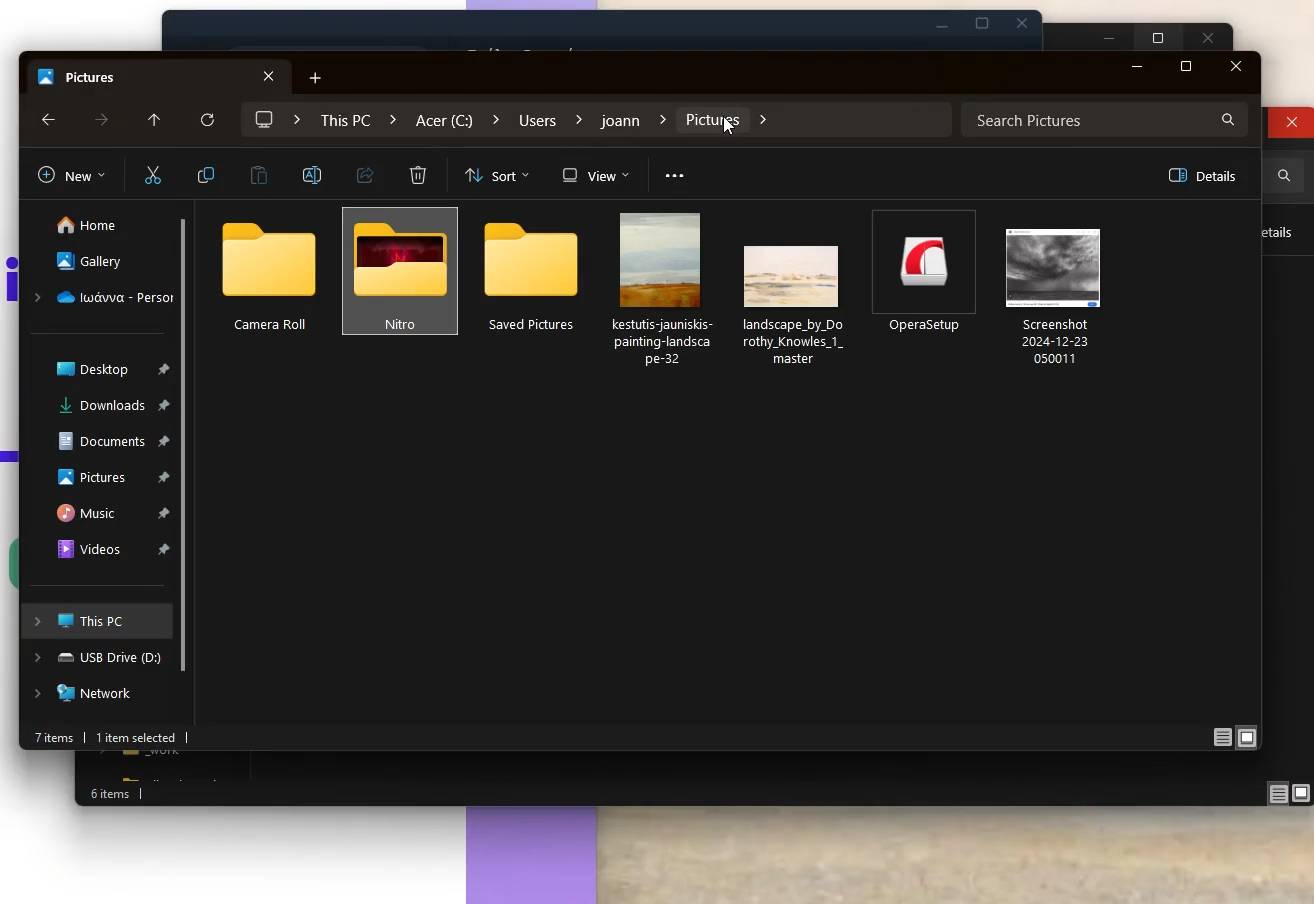Toggle the Details pane
Screen dimensions: 1314x904
pos(1202,176)
